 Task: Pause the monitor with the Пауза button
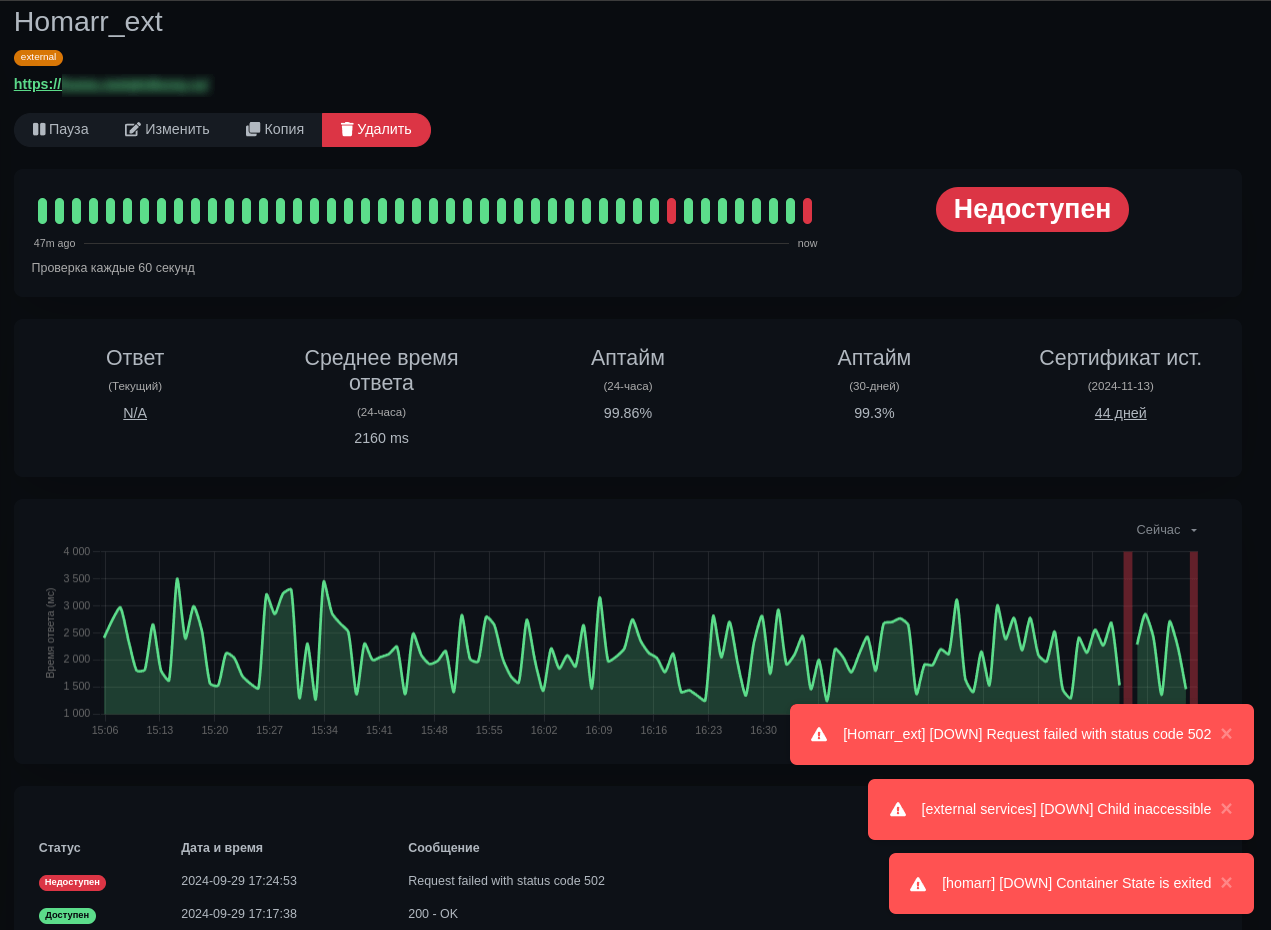(x=61, y=130)
